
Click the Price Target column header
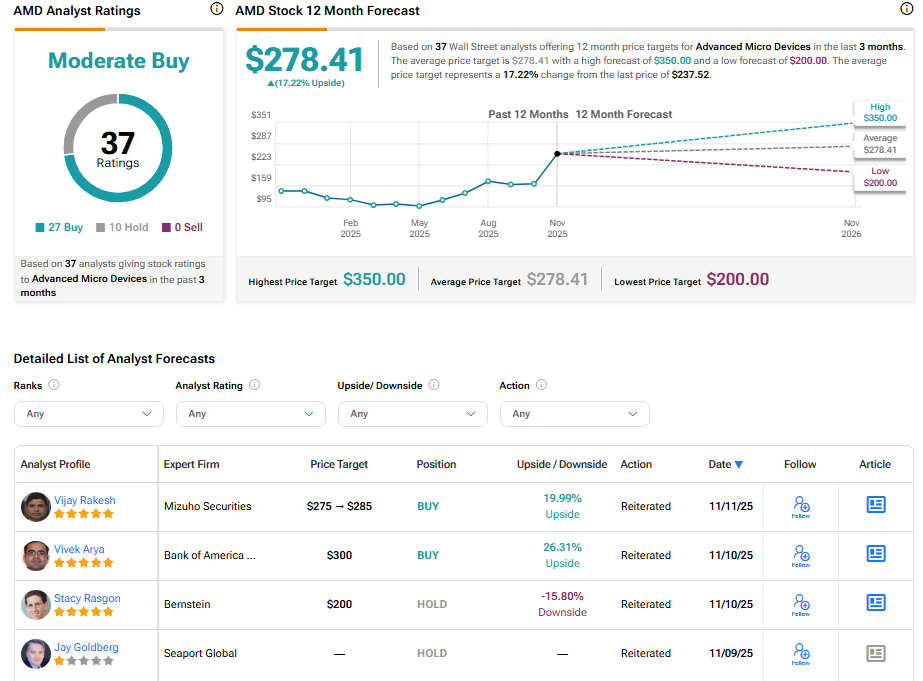point(339,464)
